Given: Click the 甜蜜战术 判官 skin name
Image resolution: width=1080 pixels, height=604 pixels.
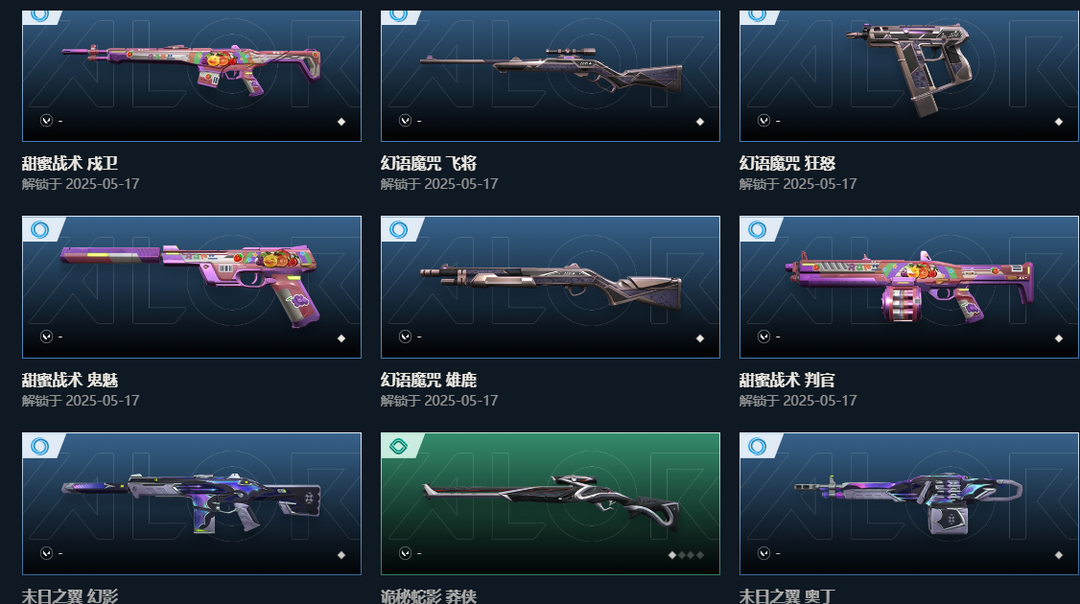Looking at the screenshot, I should click(x=787, y=379).
